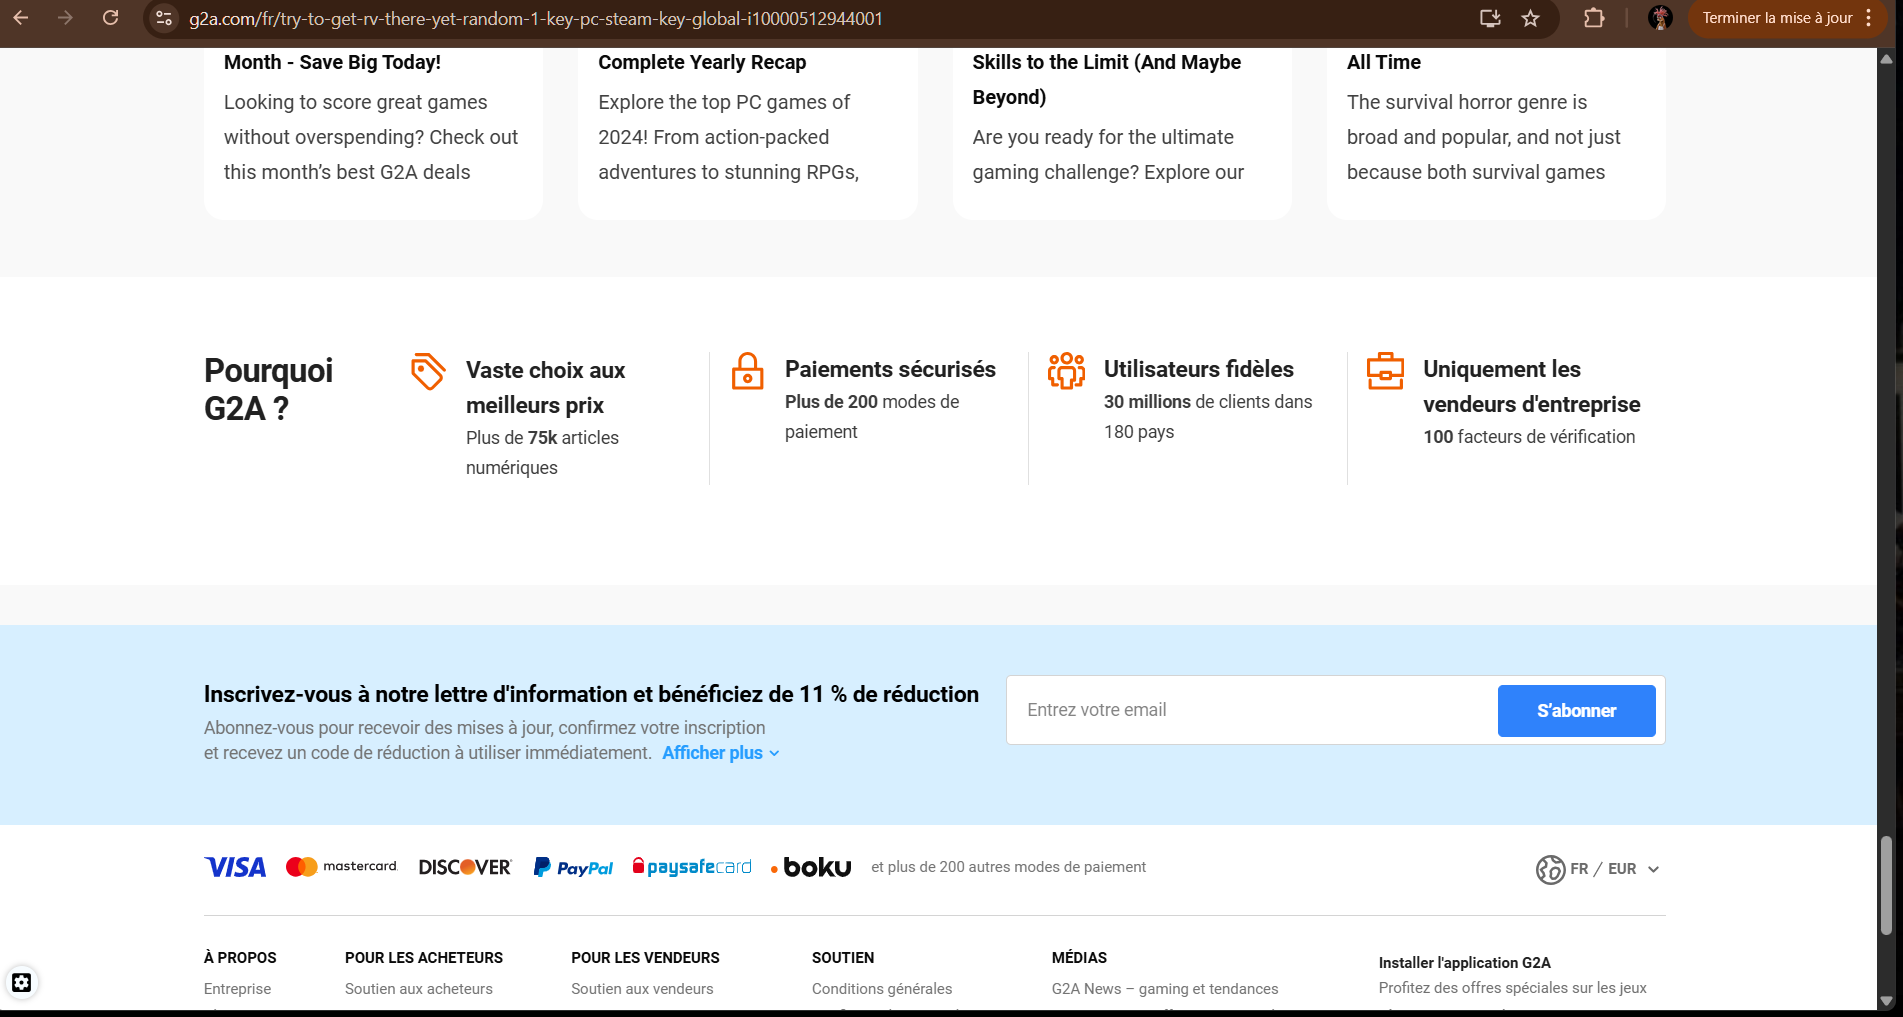The width and height of the screenshot is (1903, 1017).
Task: Click the PayPal payment logo
Action: click(573, 867)
